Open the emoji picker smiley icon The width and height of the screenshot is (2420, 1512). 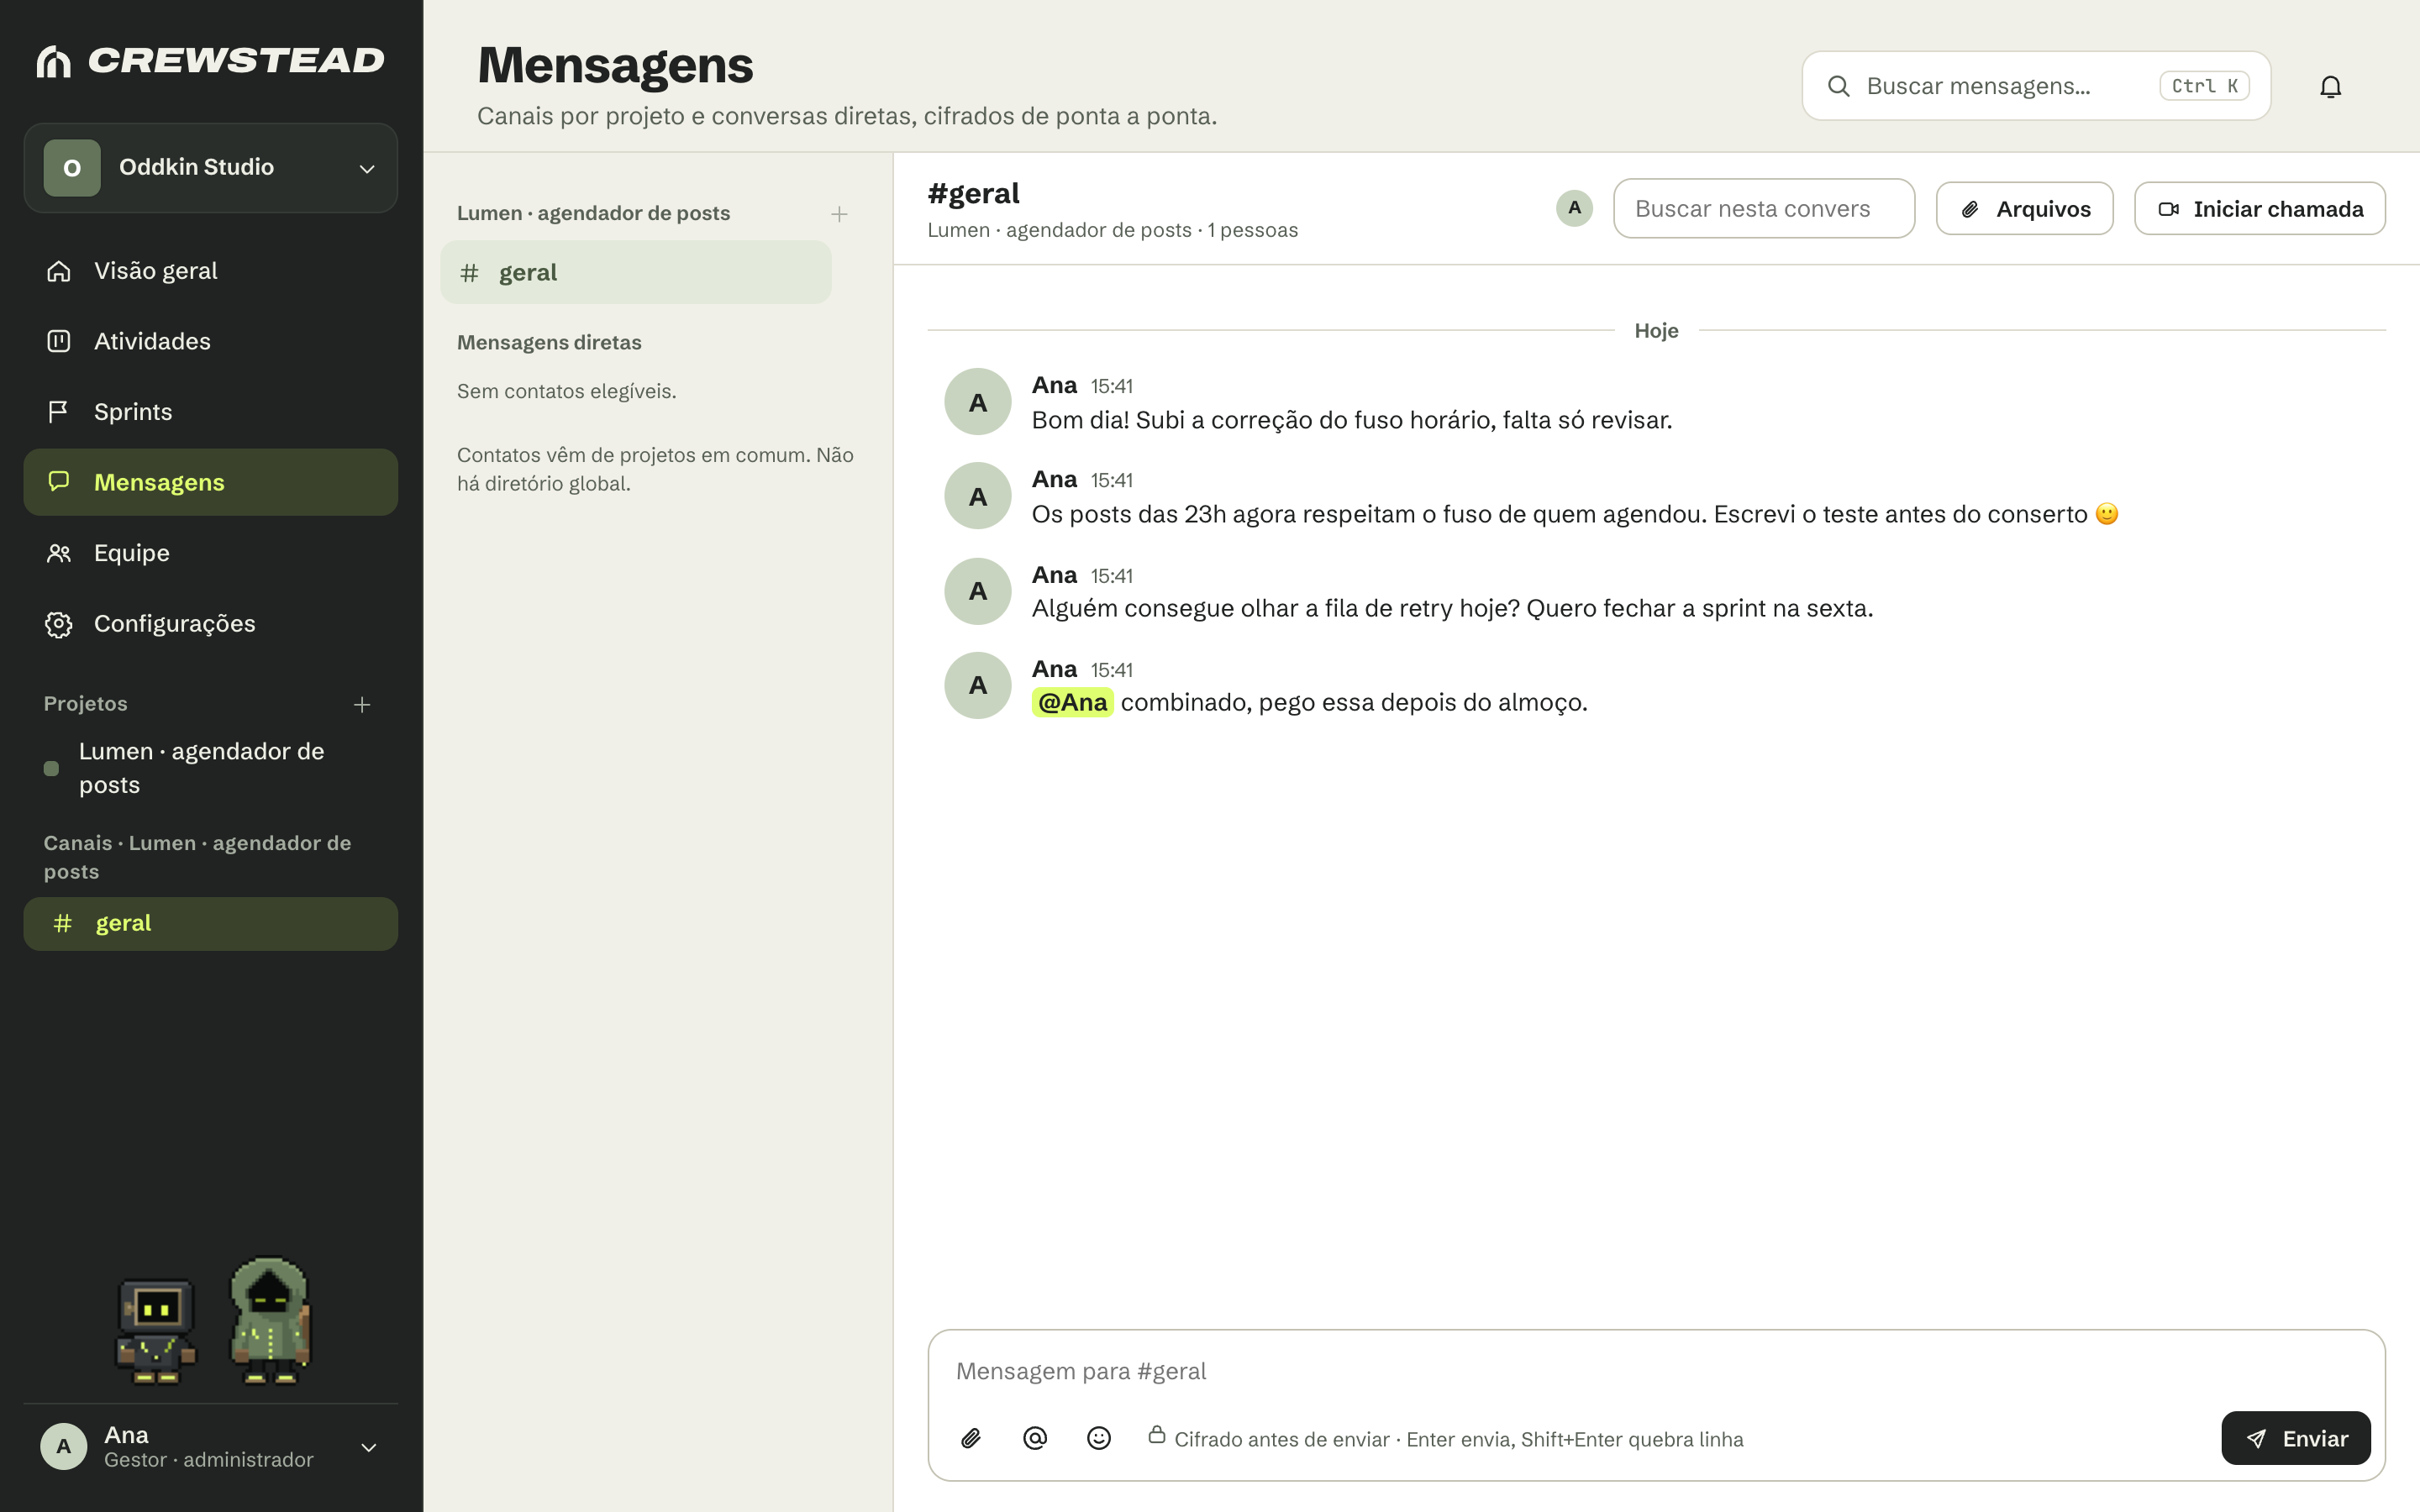pos(1099,1438)
